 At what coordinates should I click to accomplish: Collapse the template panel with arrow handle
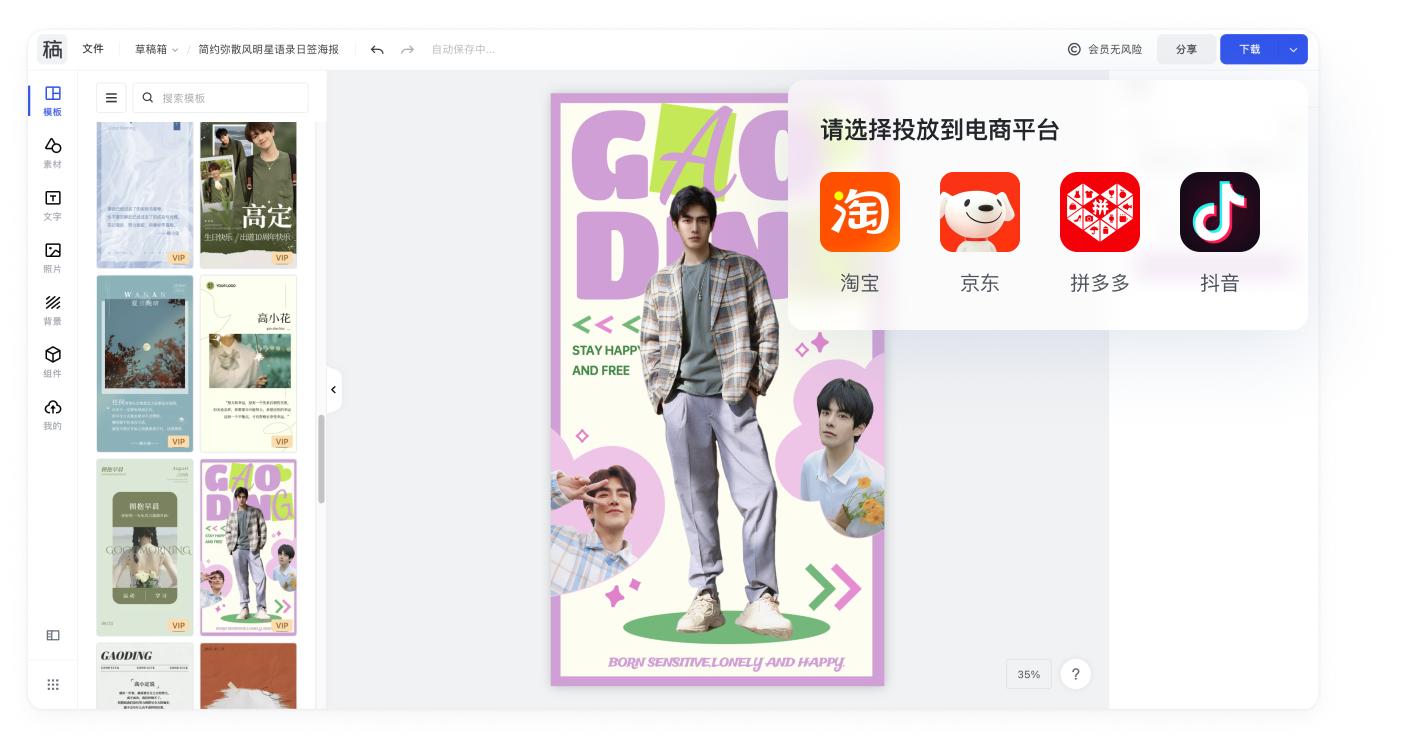point(334,390)
